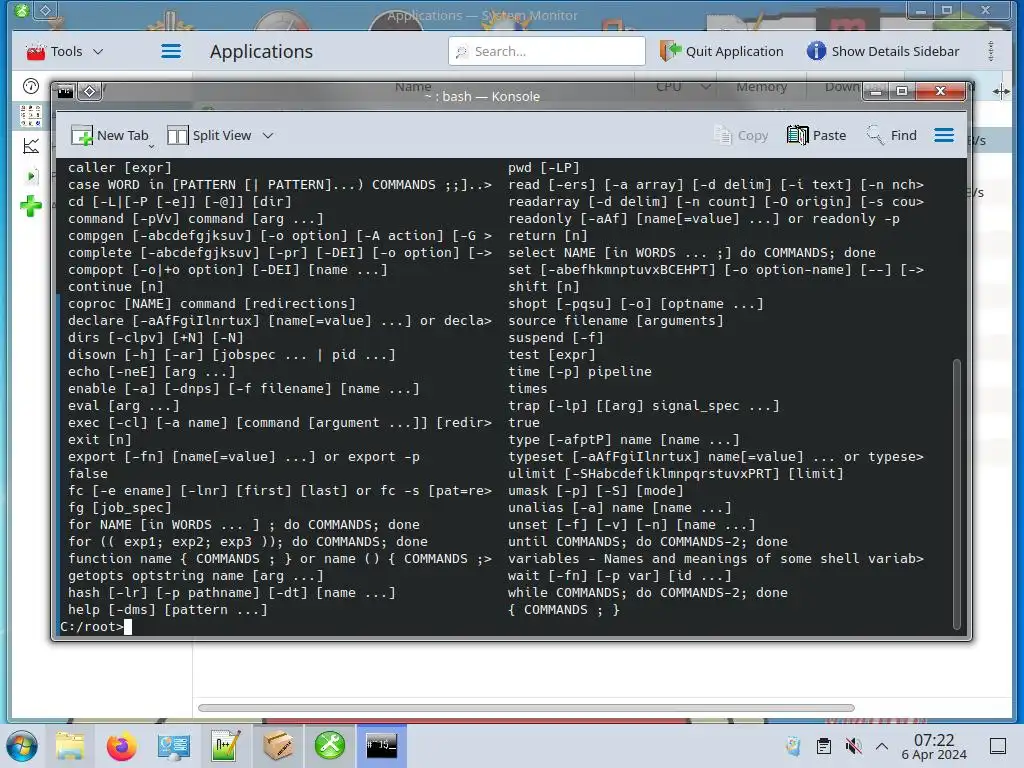This screenshot has height=768, width=1024.
Task: Toggle keep-on-all-desktops pin in Konsole title bar
Action: (89, 91)
